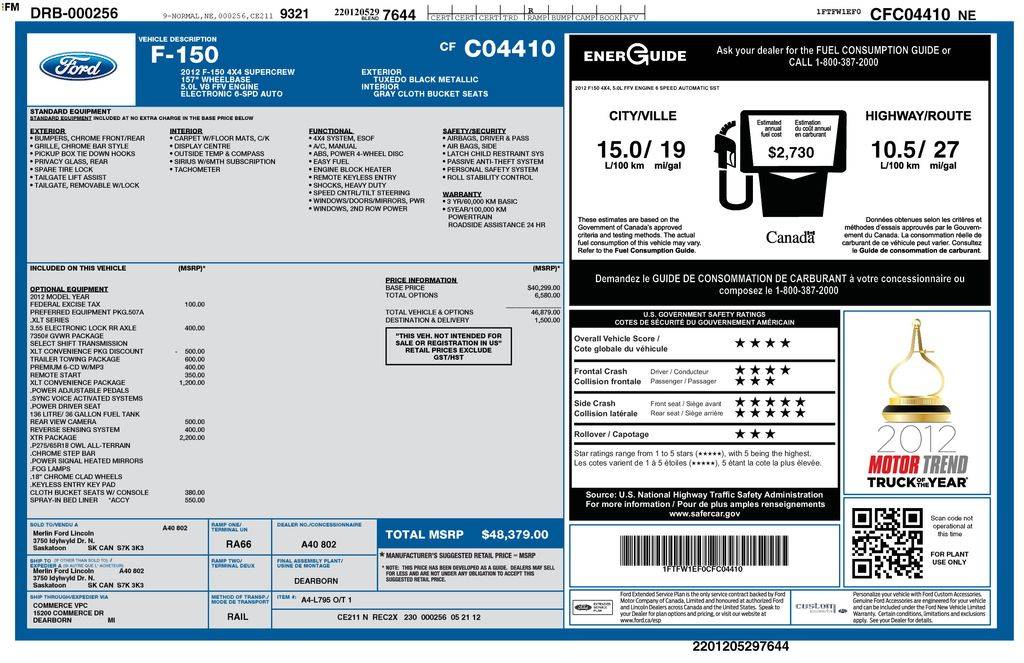Select base price value $40,299.00

tap(543, 287)
